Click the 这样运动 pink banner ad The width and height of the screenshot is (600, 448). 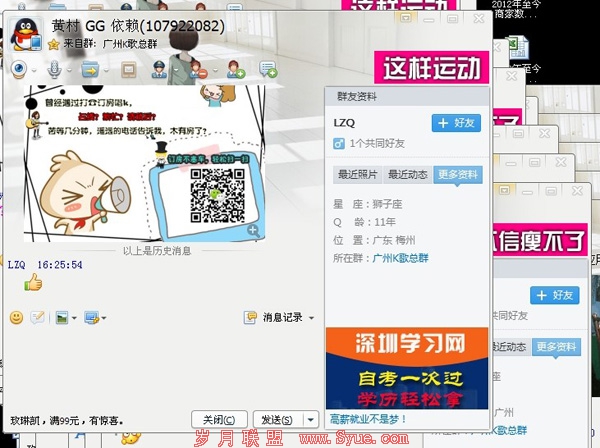tap(431, 67)
